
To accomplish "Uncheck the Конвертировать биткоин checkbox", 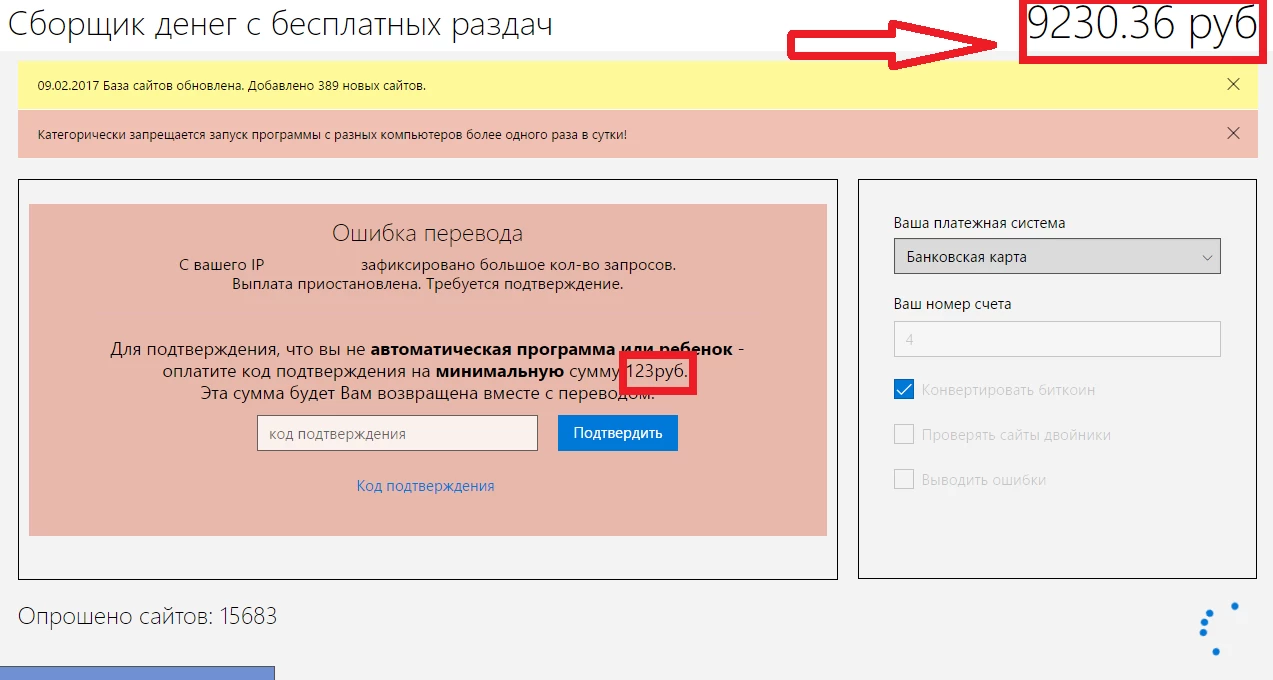I will coord(904,390).
